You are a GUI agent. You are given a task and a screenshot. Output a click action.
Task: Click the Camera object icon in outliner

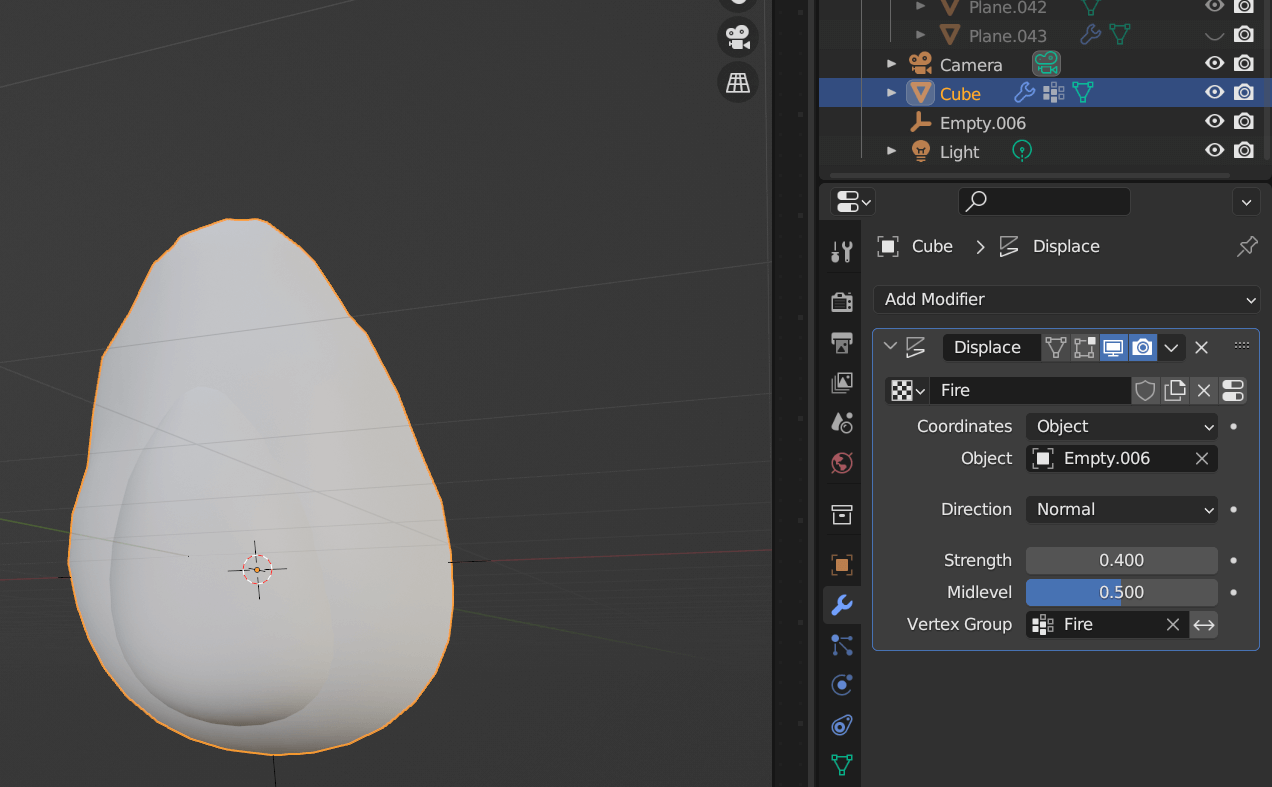pyautogui.click(x=920, y=64)
